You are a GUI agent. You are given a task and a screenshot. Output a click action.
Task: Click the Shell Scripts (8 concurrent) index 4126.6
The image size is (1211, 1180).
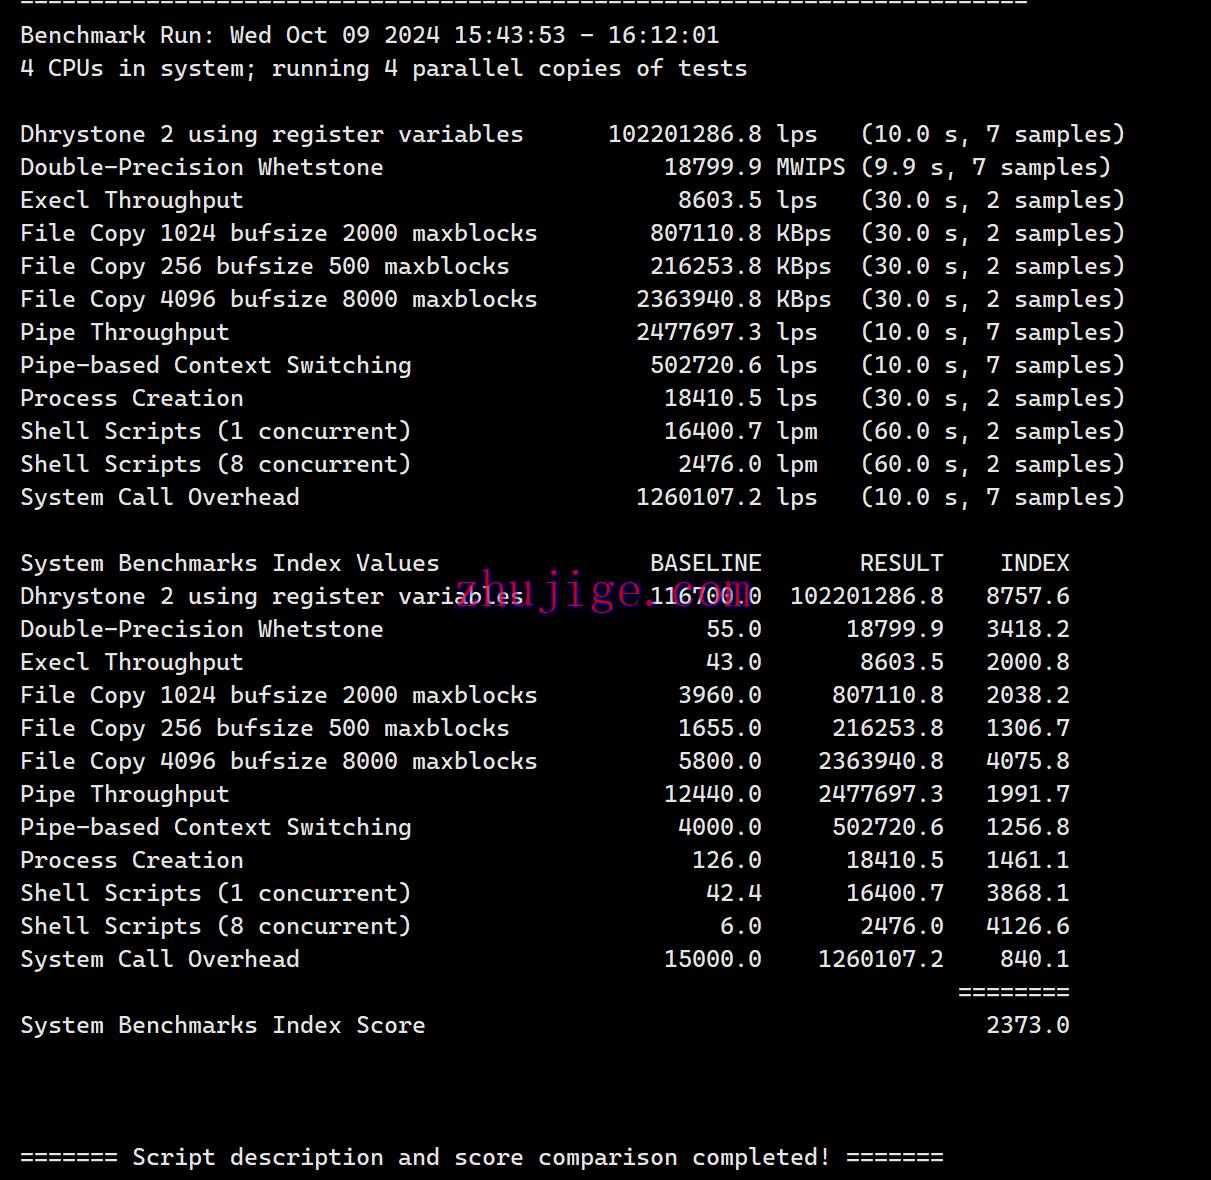[x=1027, y=926]
